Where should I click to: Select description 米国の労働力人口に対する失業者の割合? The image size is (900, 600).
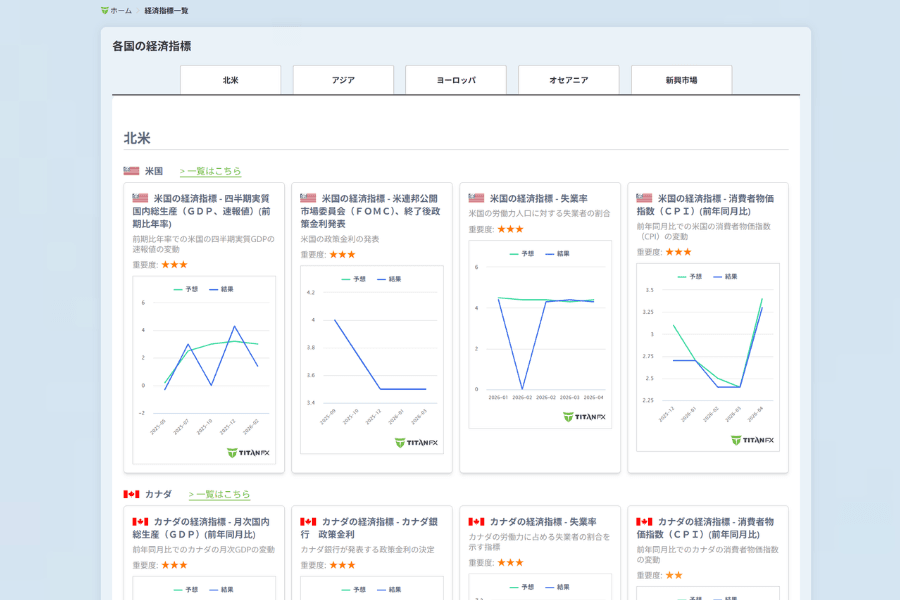539,214
